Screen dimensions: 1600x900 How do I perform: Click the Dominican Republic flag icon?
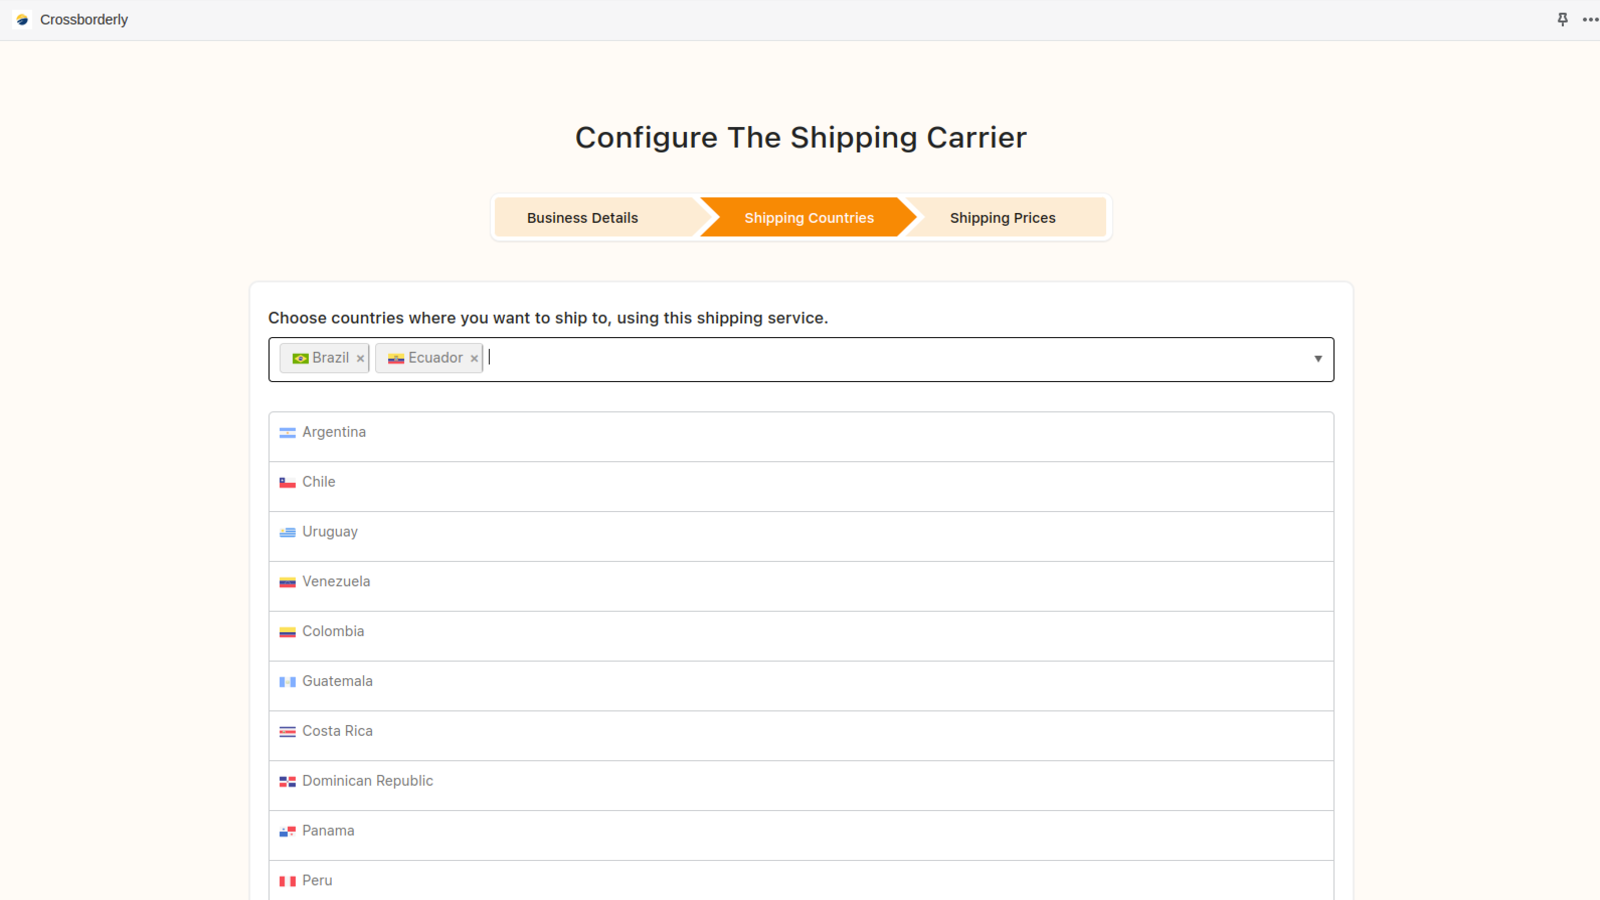287,781
